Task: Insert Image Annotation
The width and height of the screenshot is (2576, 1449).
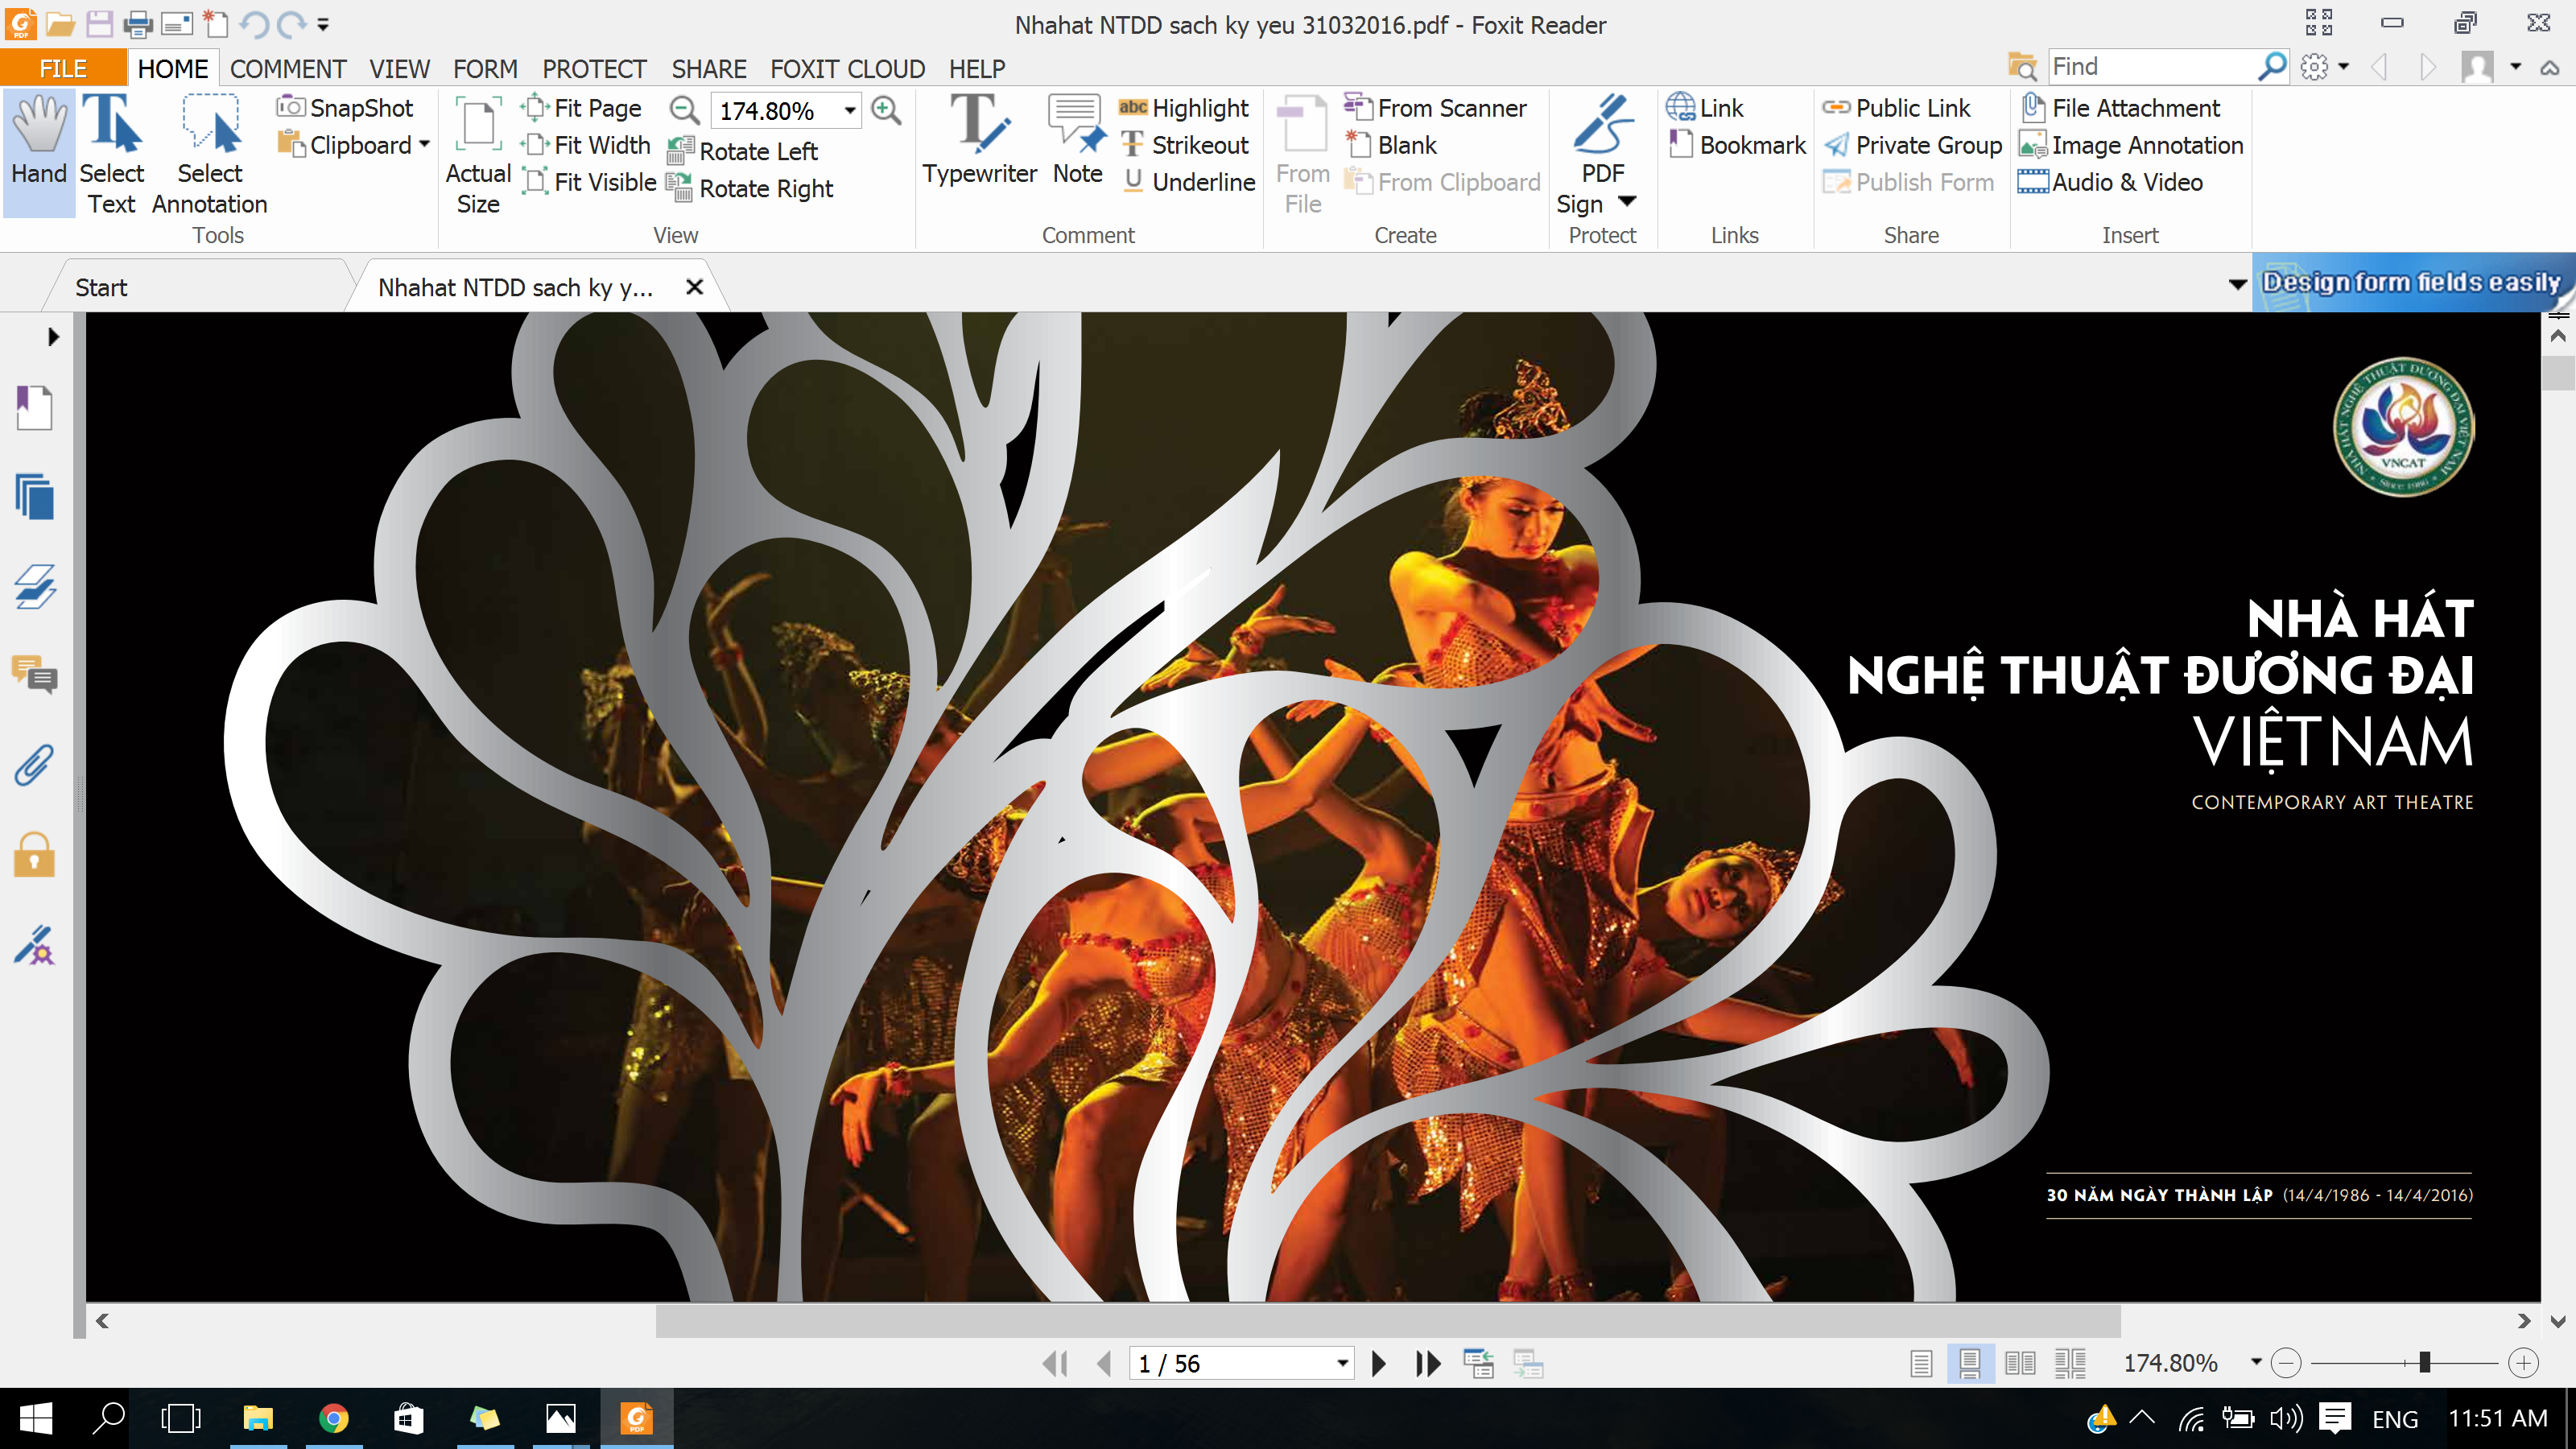Action: click(x=2131, y=145)
